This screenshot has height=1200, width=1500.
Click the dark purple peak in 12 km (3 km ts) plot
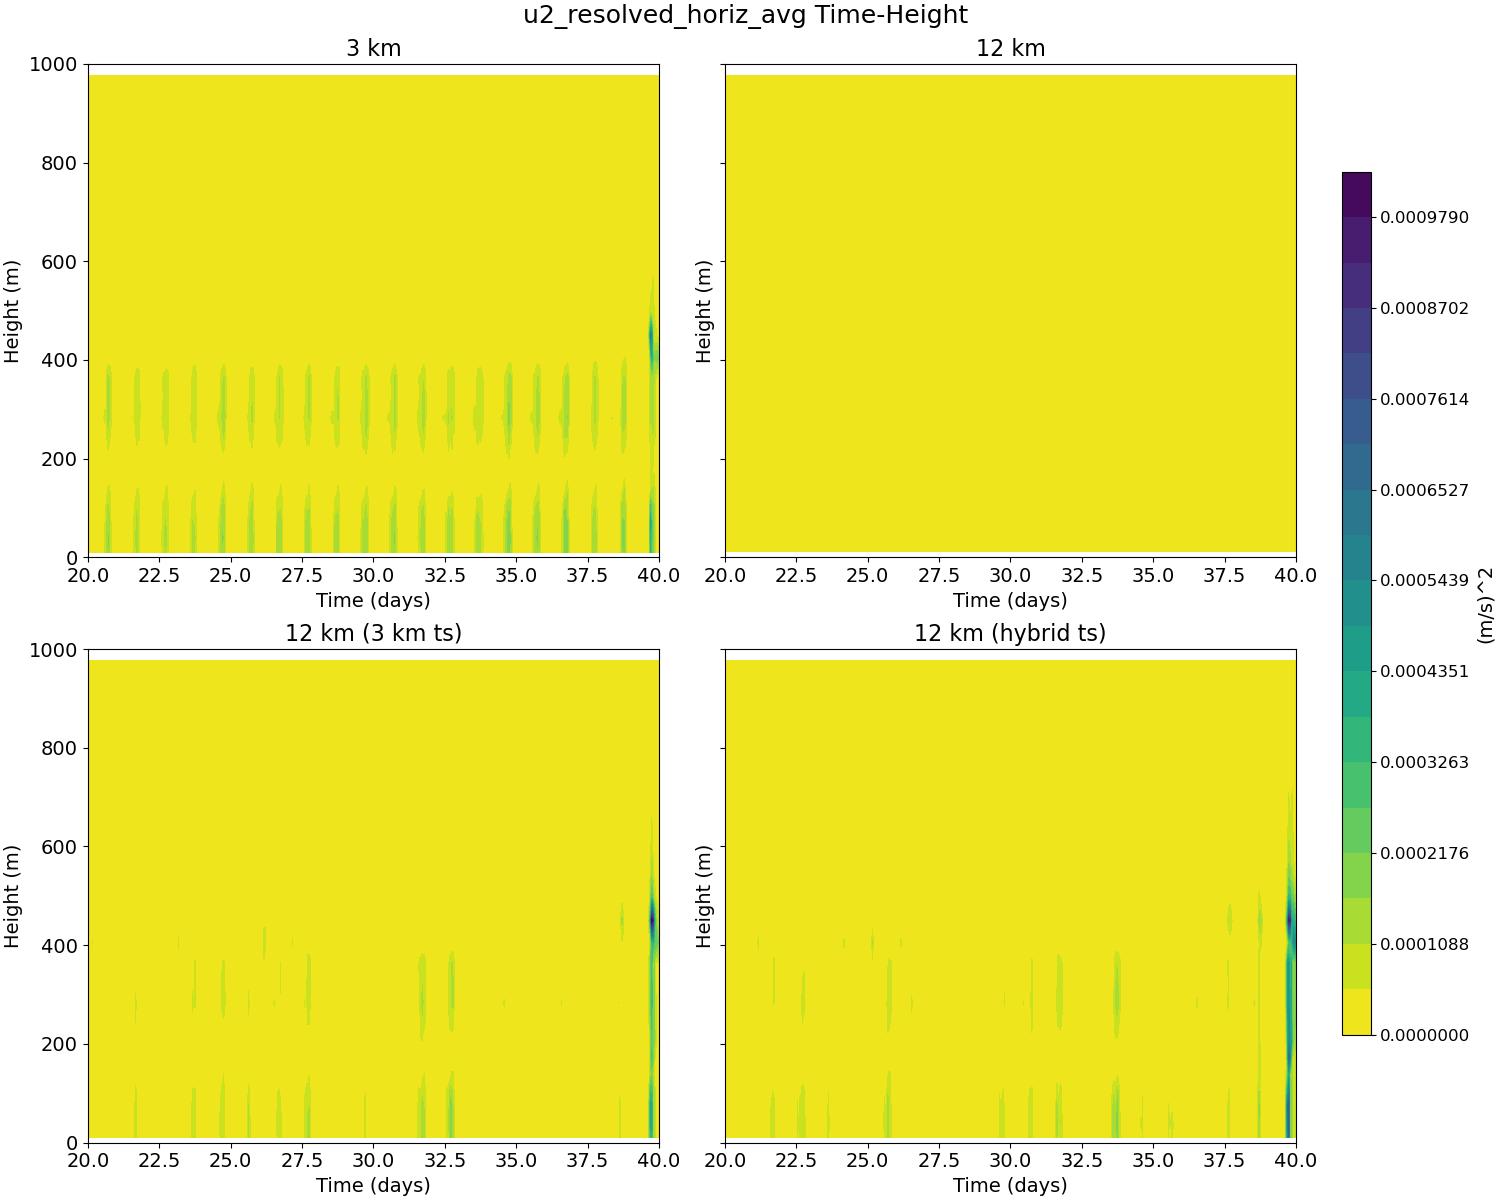652,918
